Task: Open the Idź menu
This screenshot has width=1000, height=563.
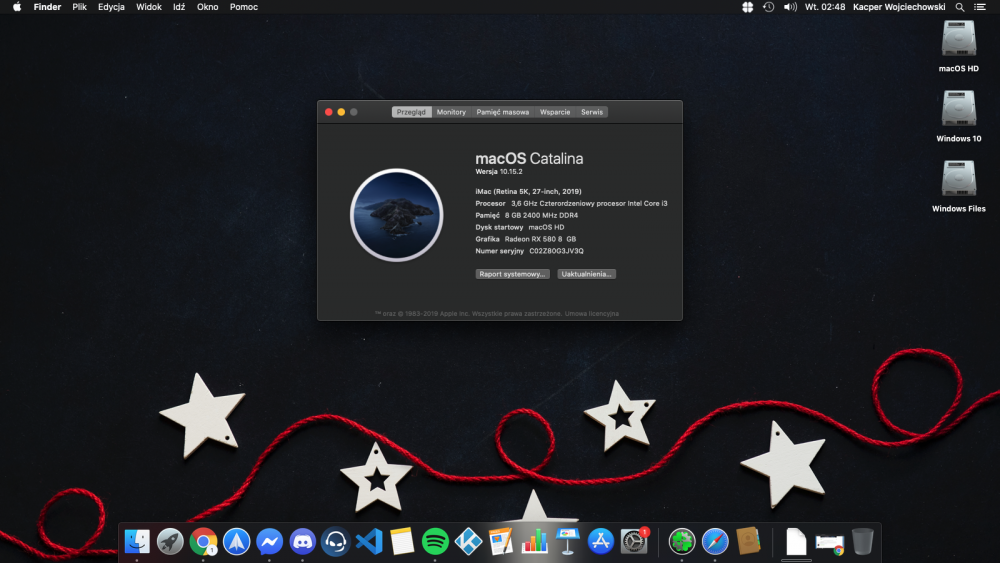Action: tap(179, 7)
